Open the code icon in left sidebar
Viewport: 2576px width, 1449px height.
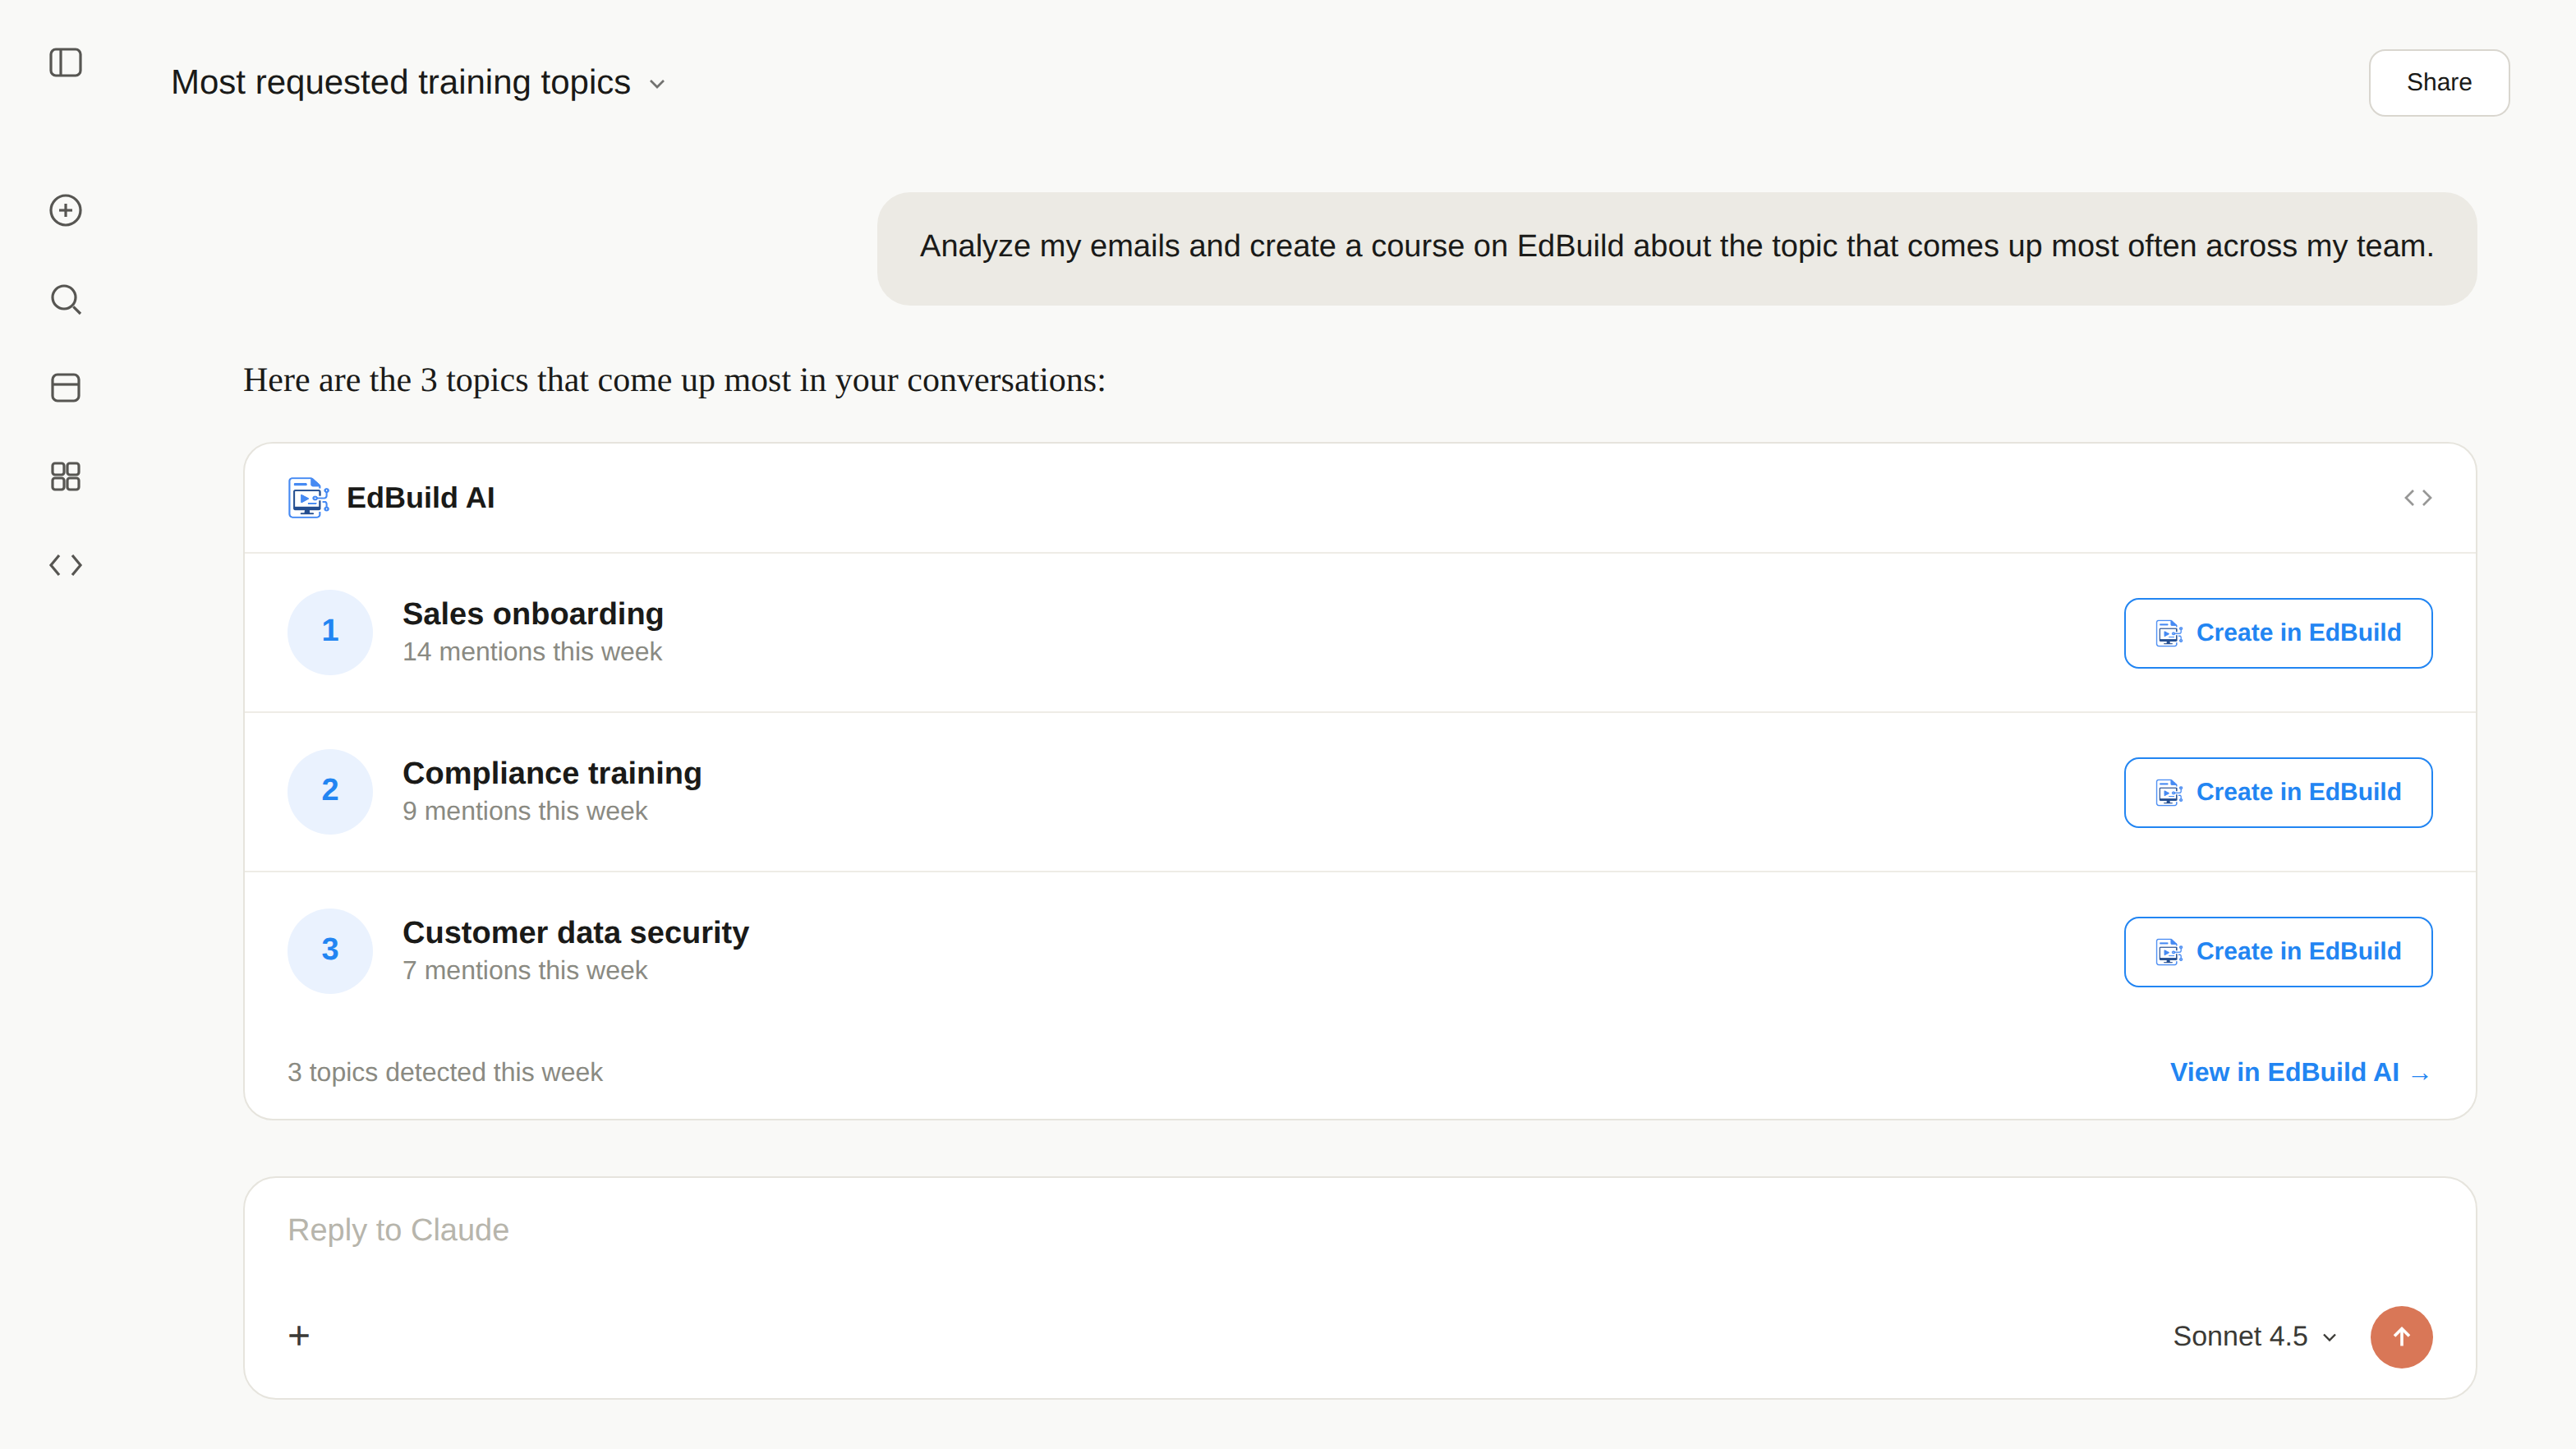tap(65, 565)
